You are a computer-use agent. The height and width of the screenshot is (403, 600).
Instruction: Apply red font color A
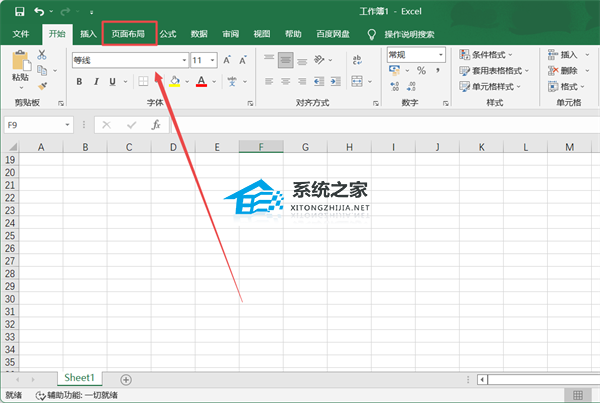click(201, 81)
